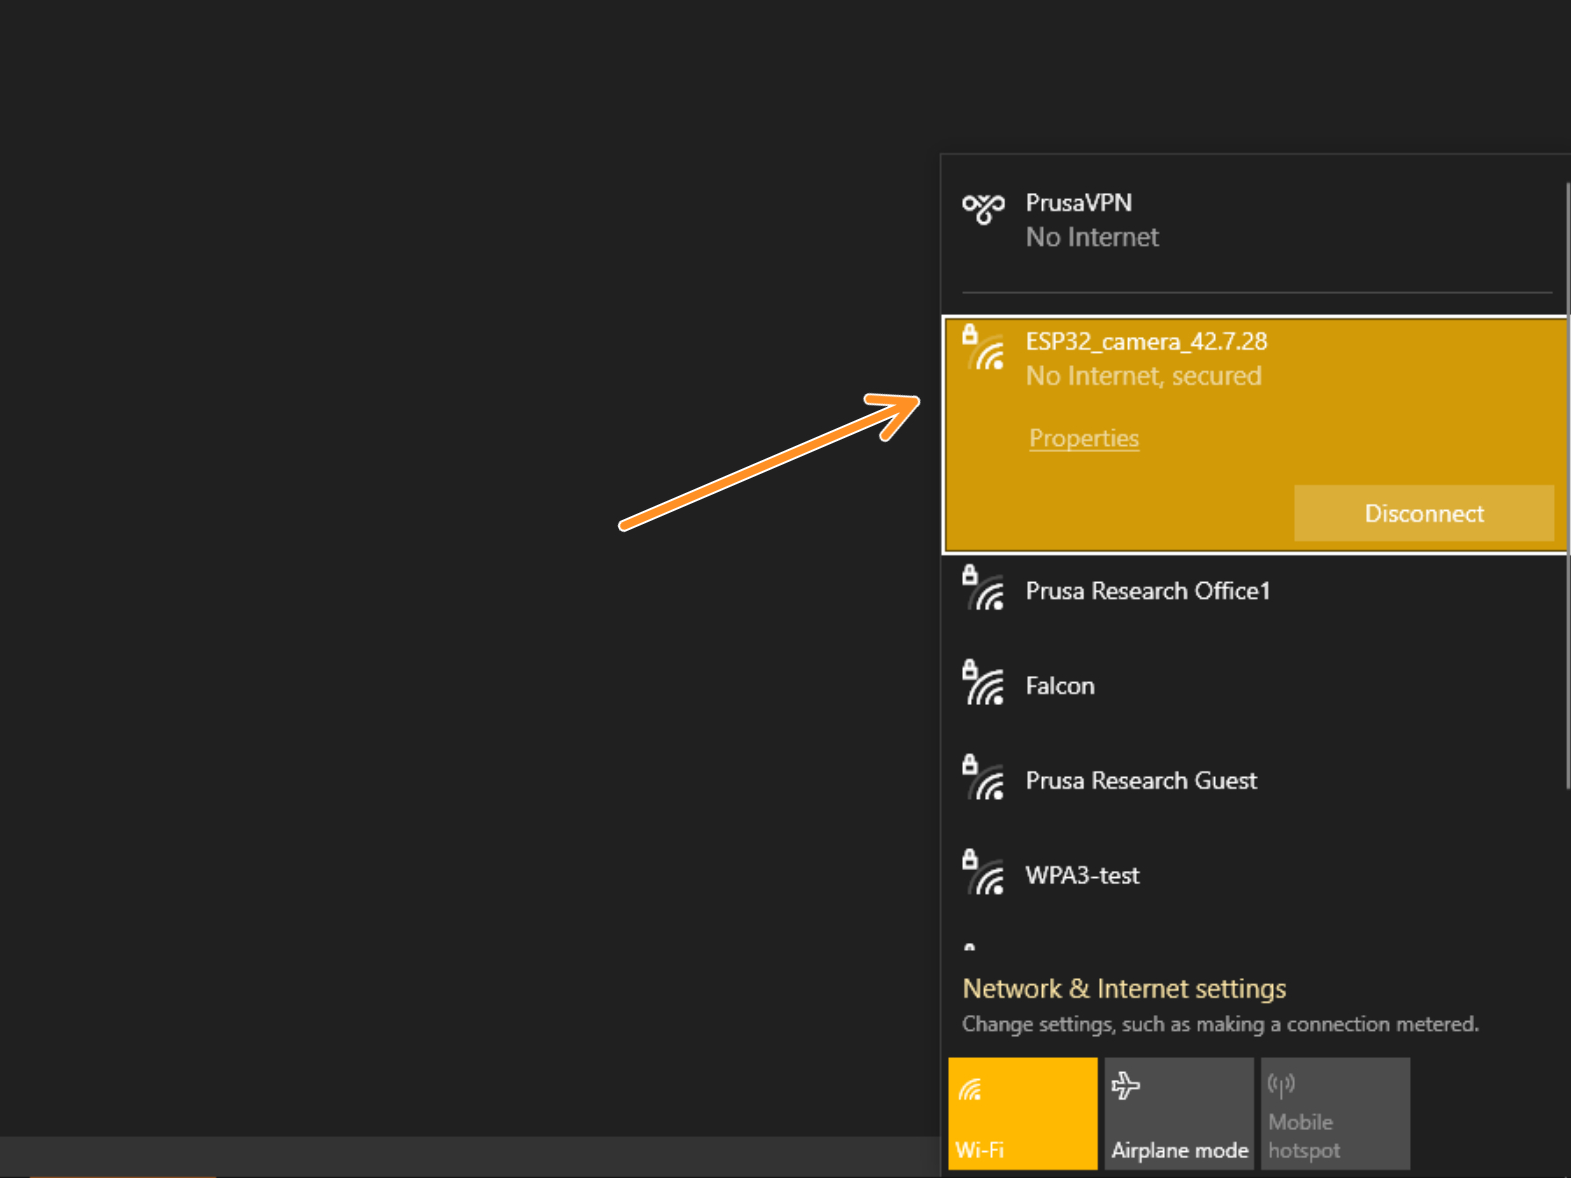Click the 'No Internet' status under PrusaVPN
1571x1178 pixels.
[1092, 237]
